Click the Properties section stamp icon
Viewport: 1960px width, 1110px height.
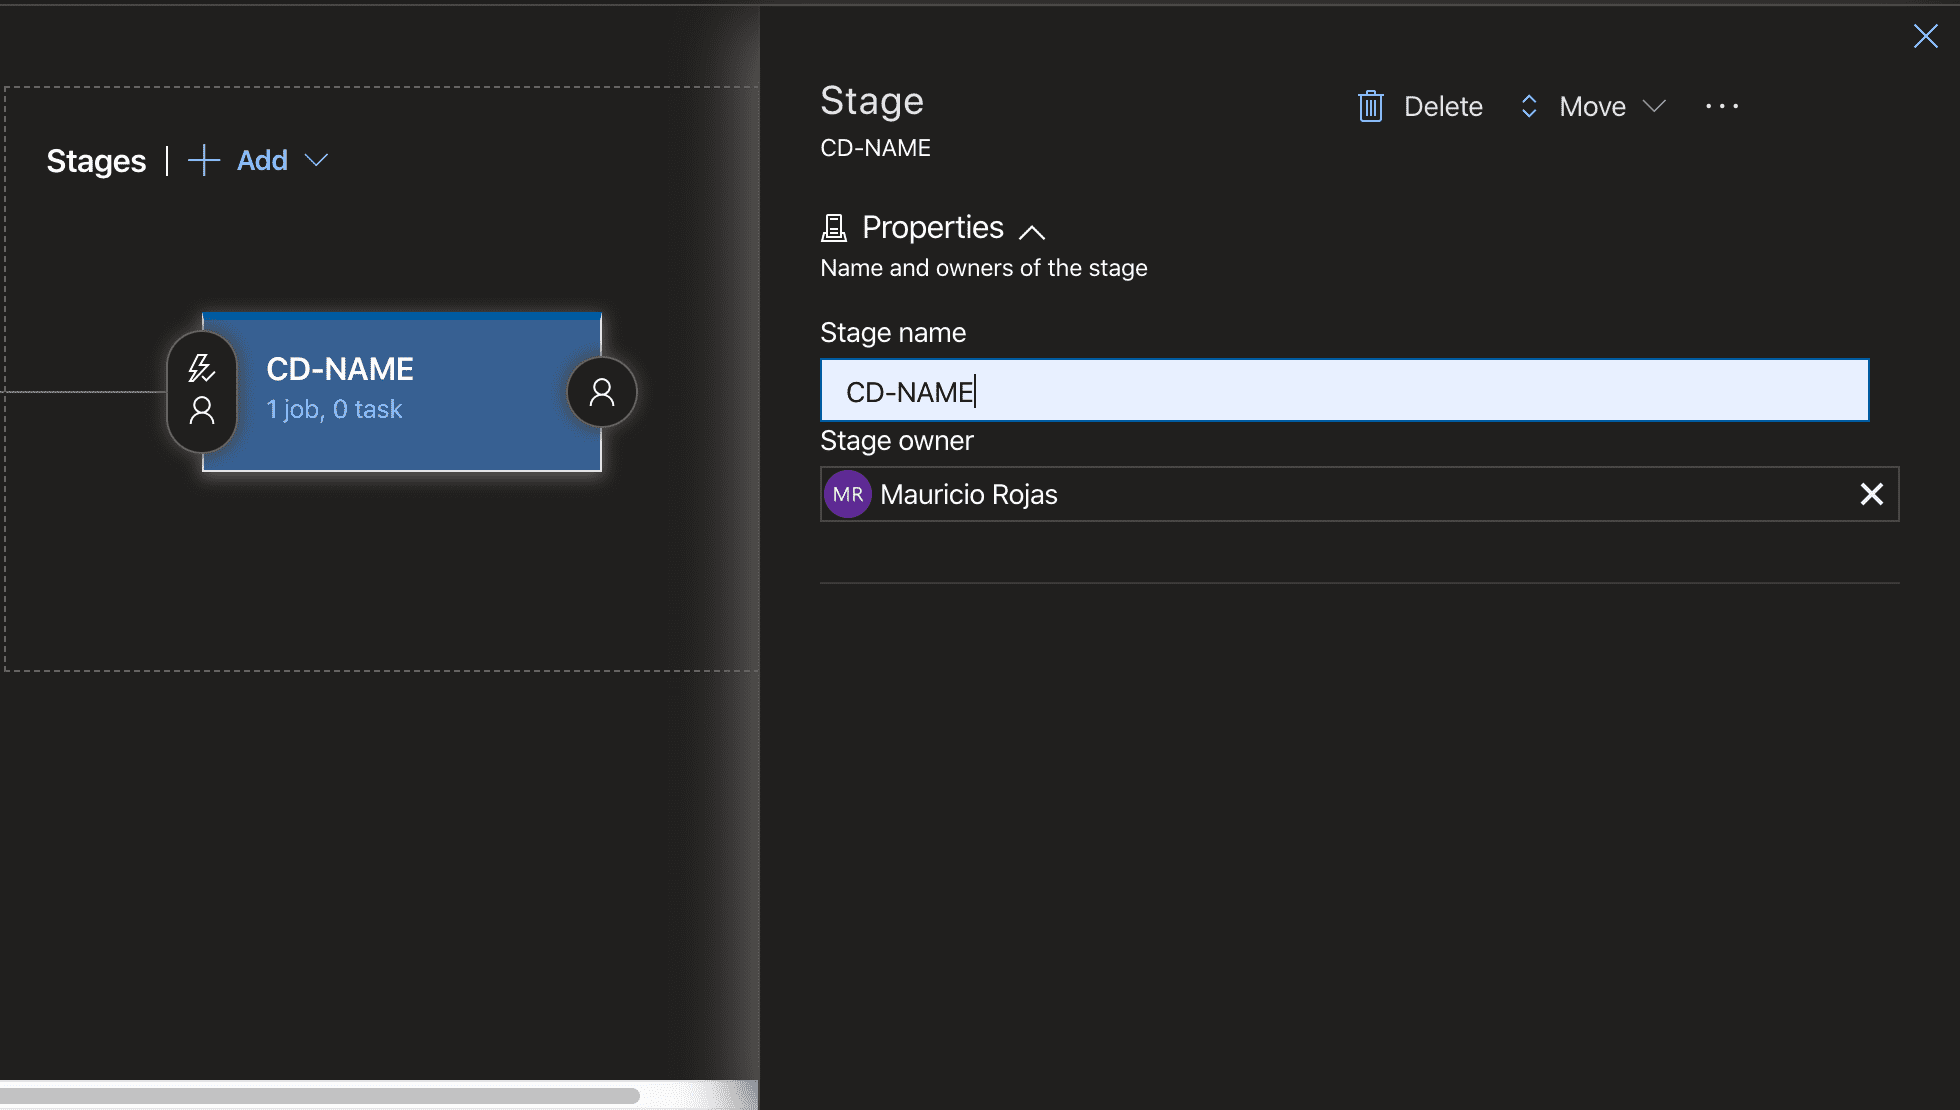tap(833, 228)
